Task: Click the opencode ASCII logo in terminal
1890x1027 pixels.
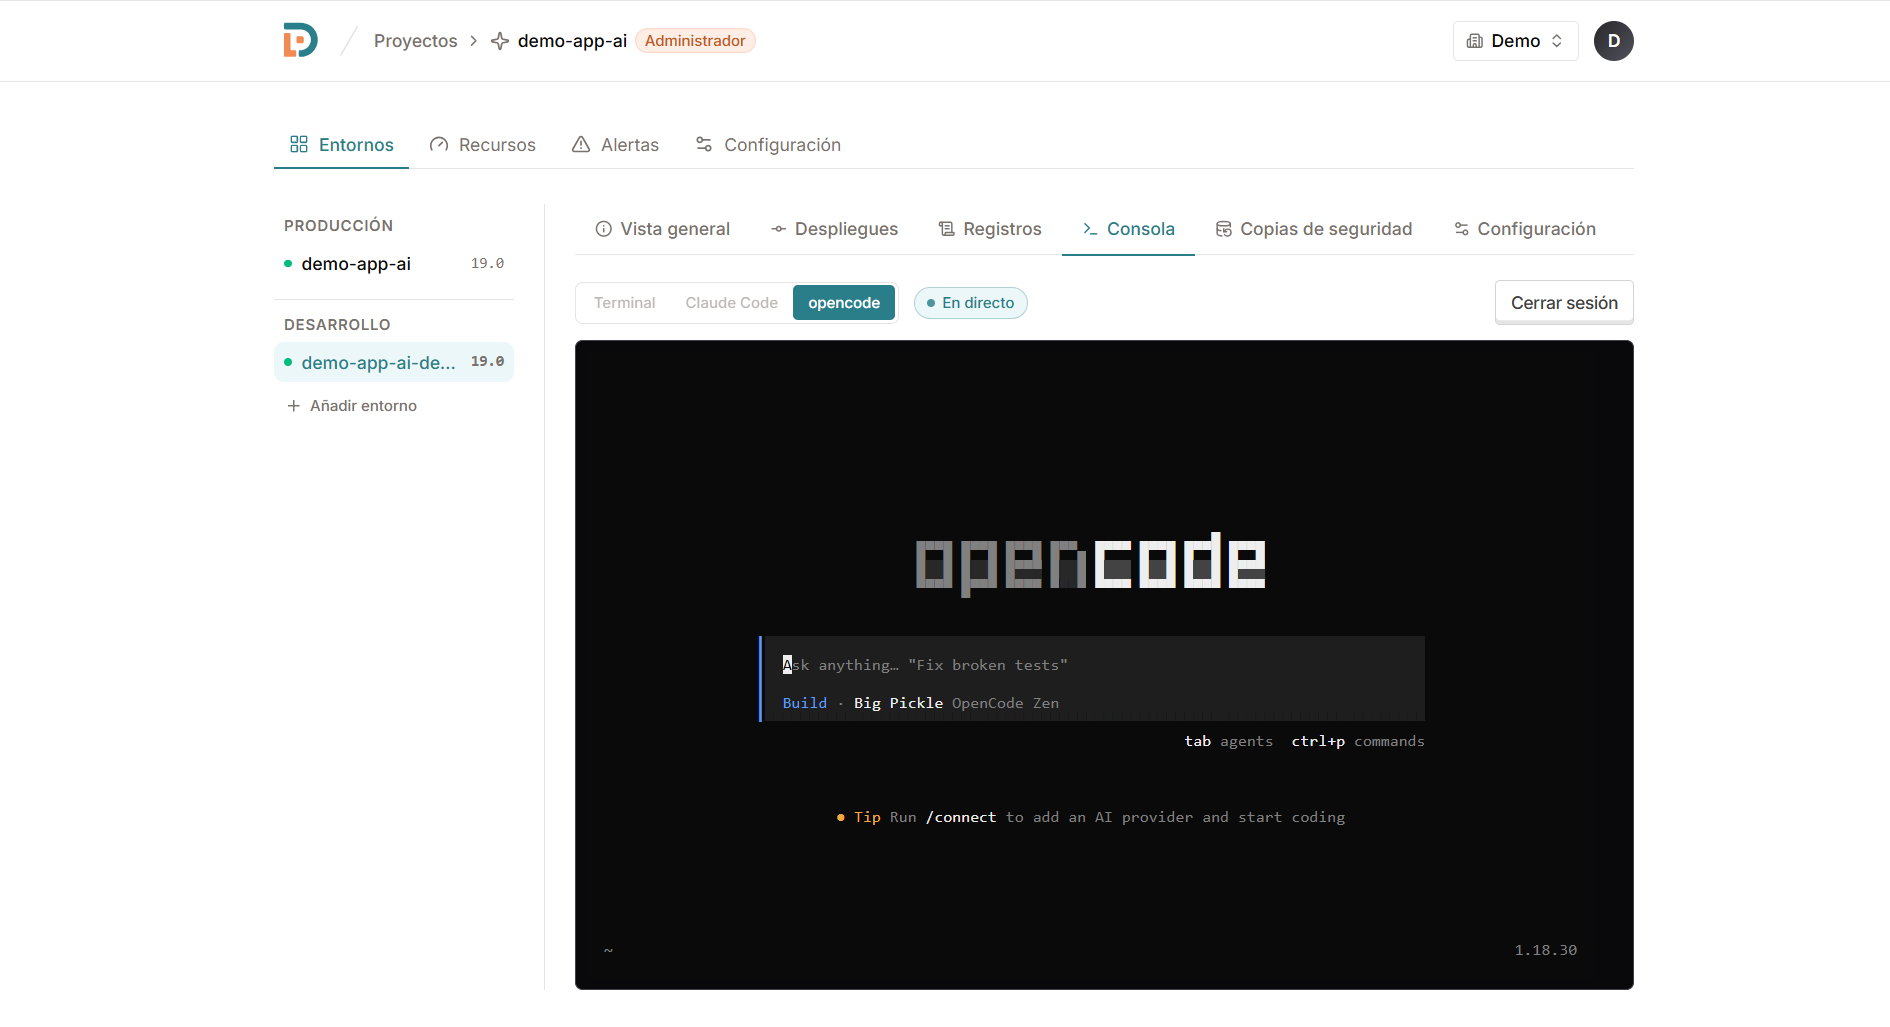Action: click(x=1091, y=563)
